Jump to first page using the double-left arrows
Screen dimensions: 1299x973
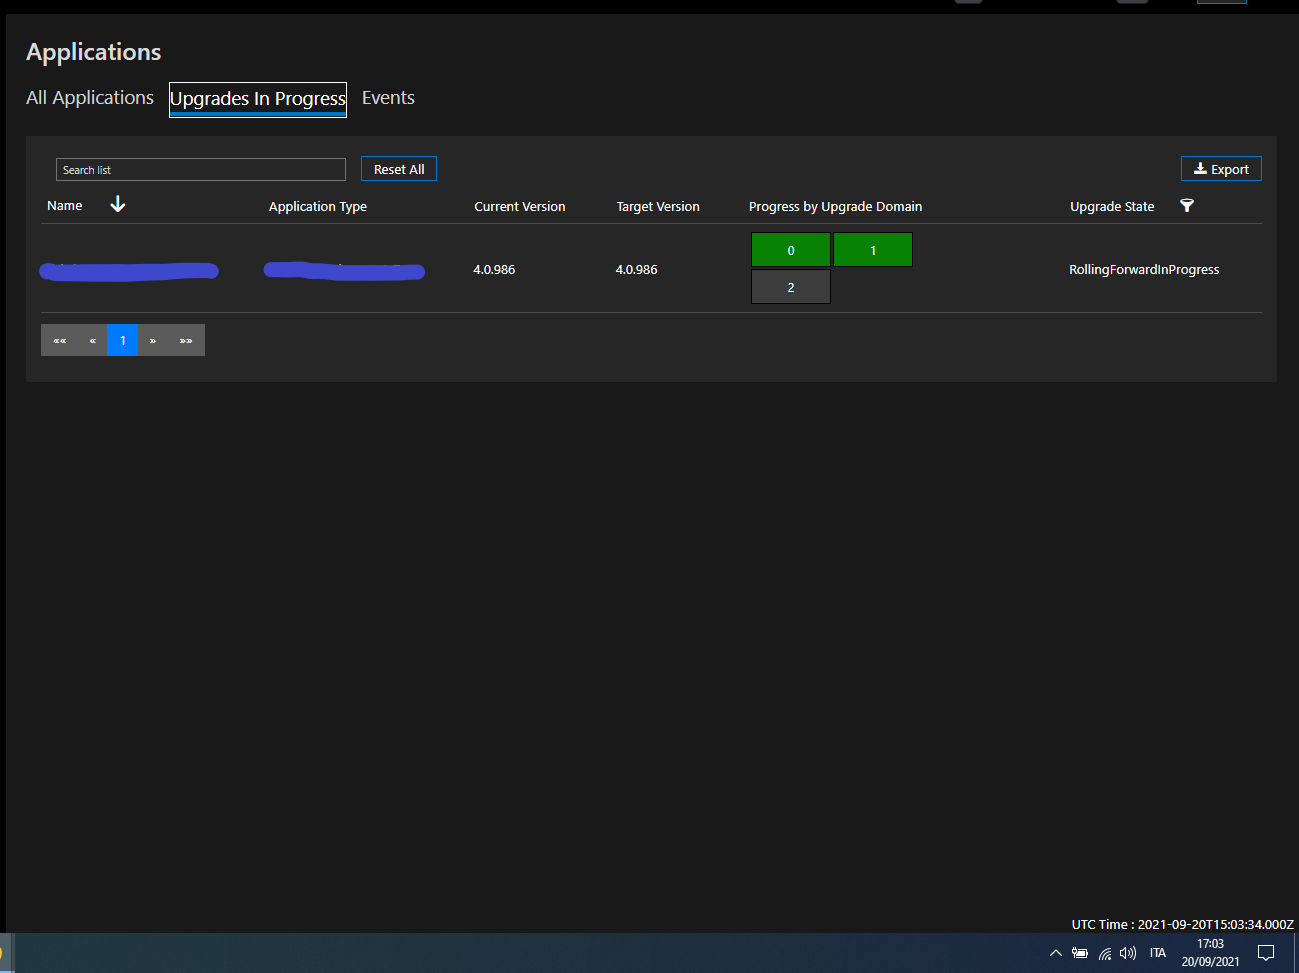point(59,340)
